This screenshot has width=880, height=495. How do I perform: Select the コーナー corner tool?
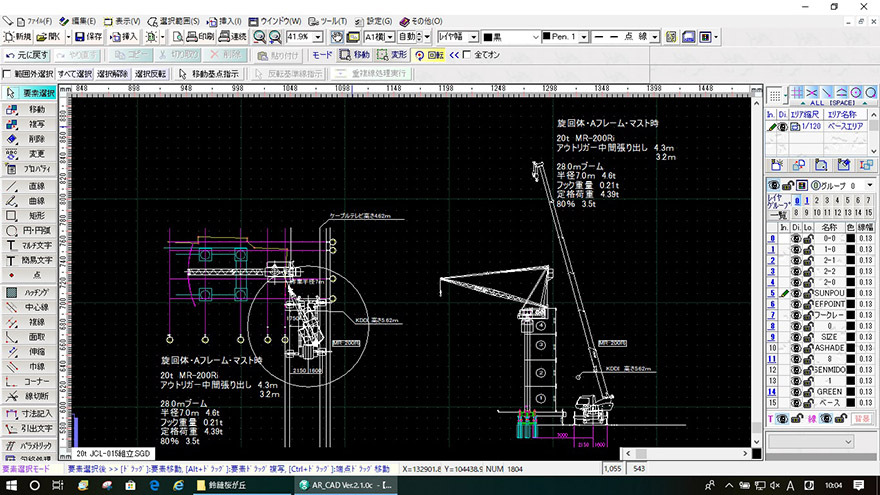point(29,382)
